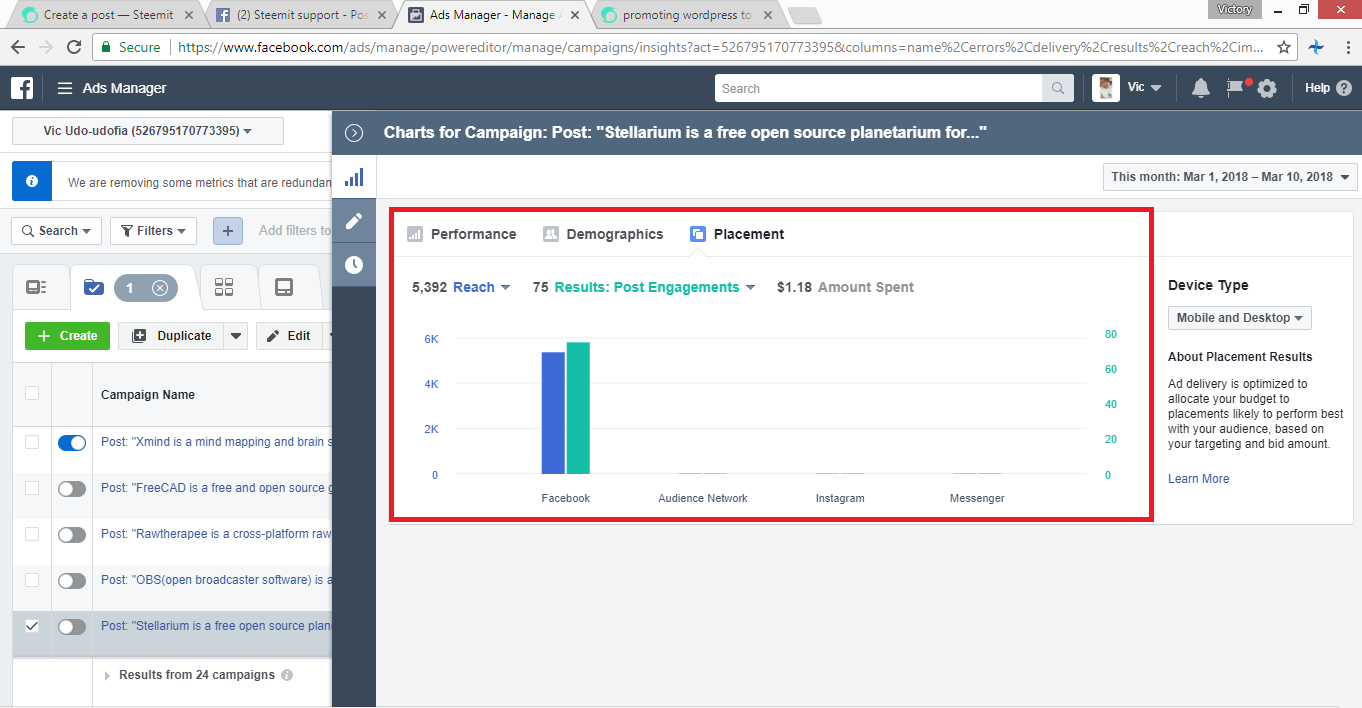Collapse charts panel with arrow icon
Viewport: 1362px width, 708px height.
[x=353, y=132]
